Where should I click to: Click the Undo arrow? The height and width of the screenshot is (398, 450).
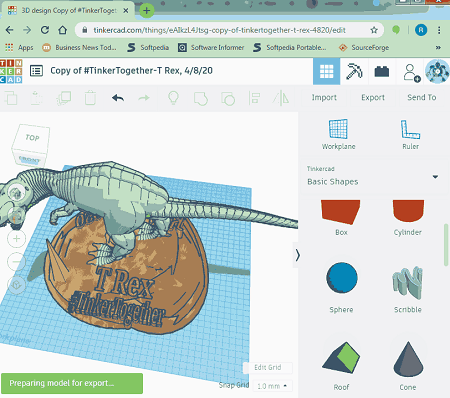[x=118, y=98]
